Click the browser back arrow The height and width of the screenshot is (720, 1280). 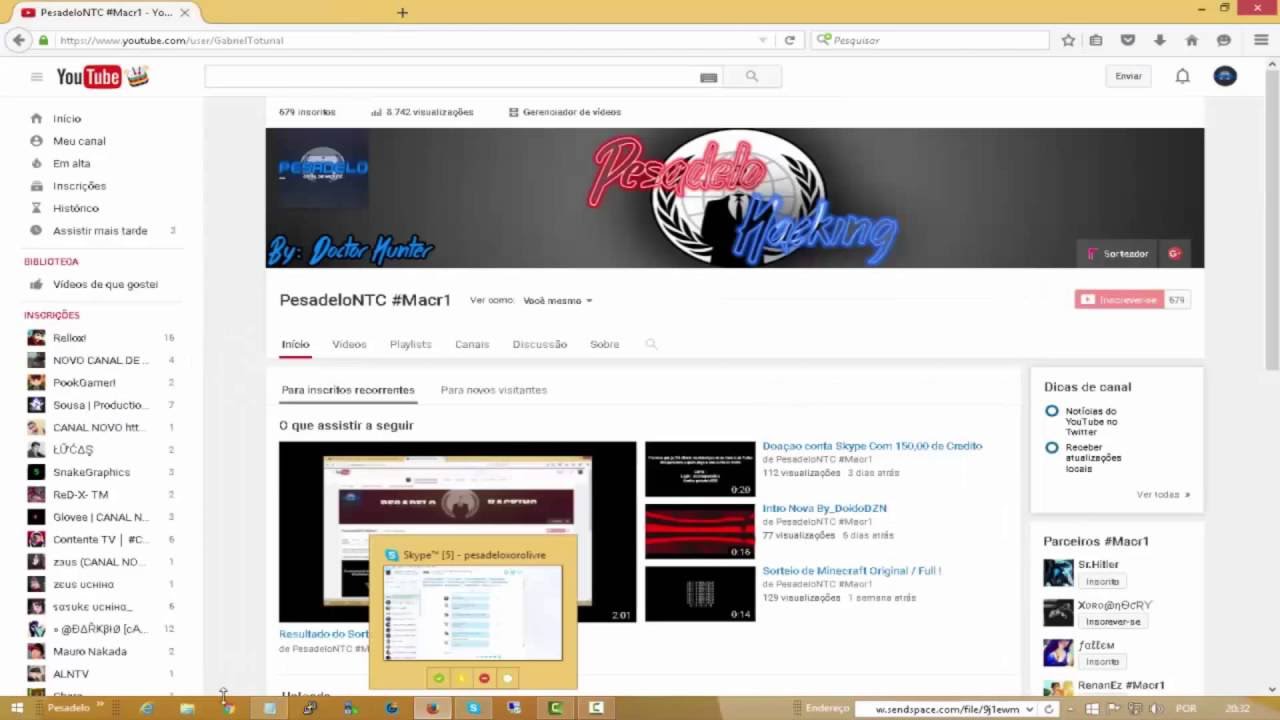pyautogui.click(x=19, y=40)
